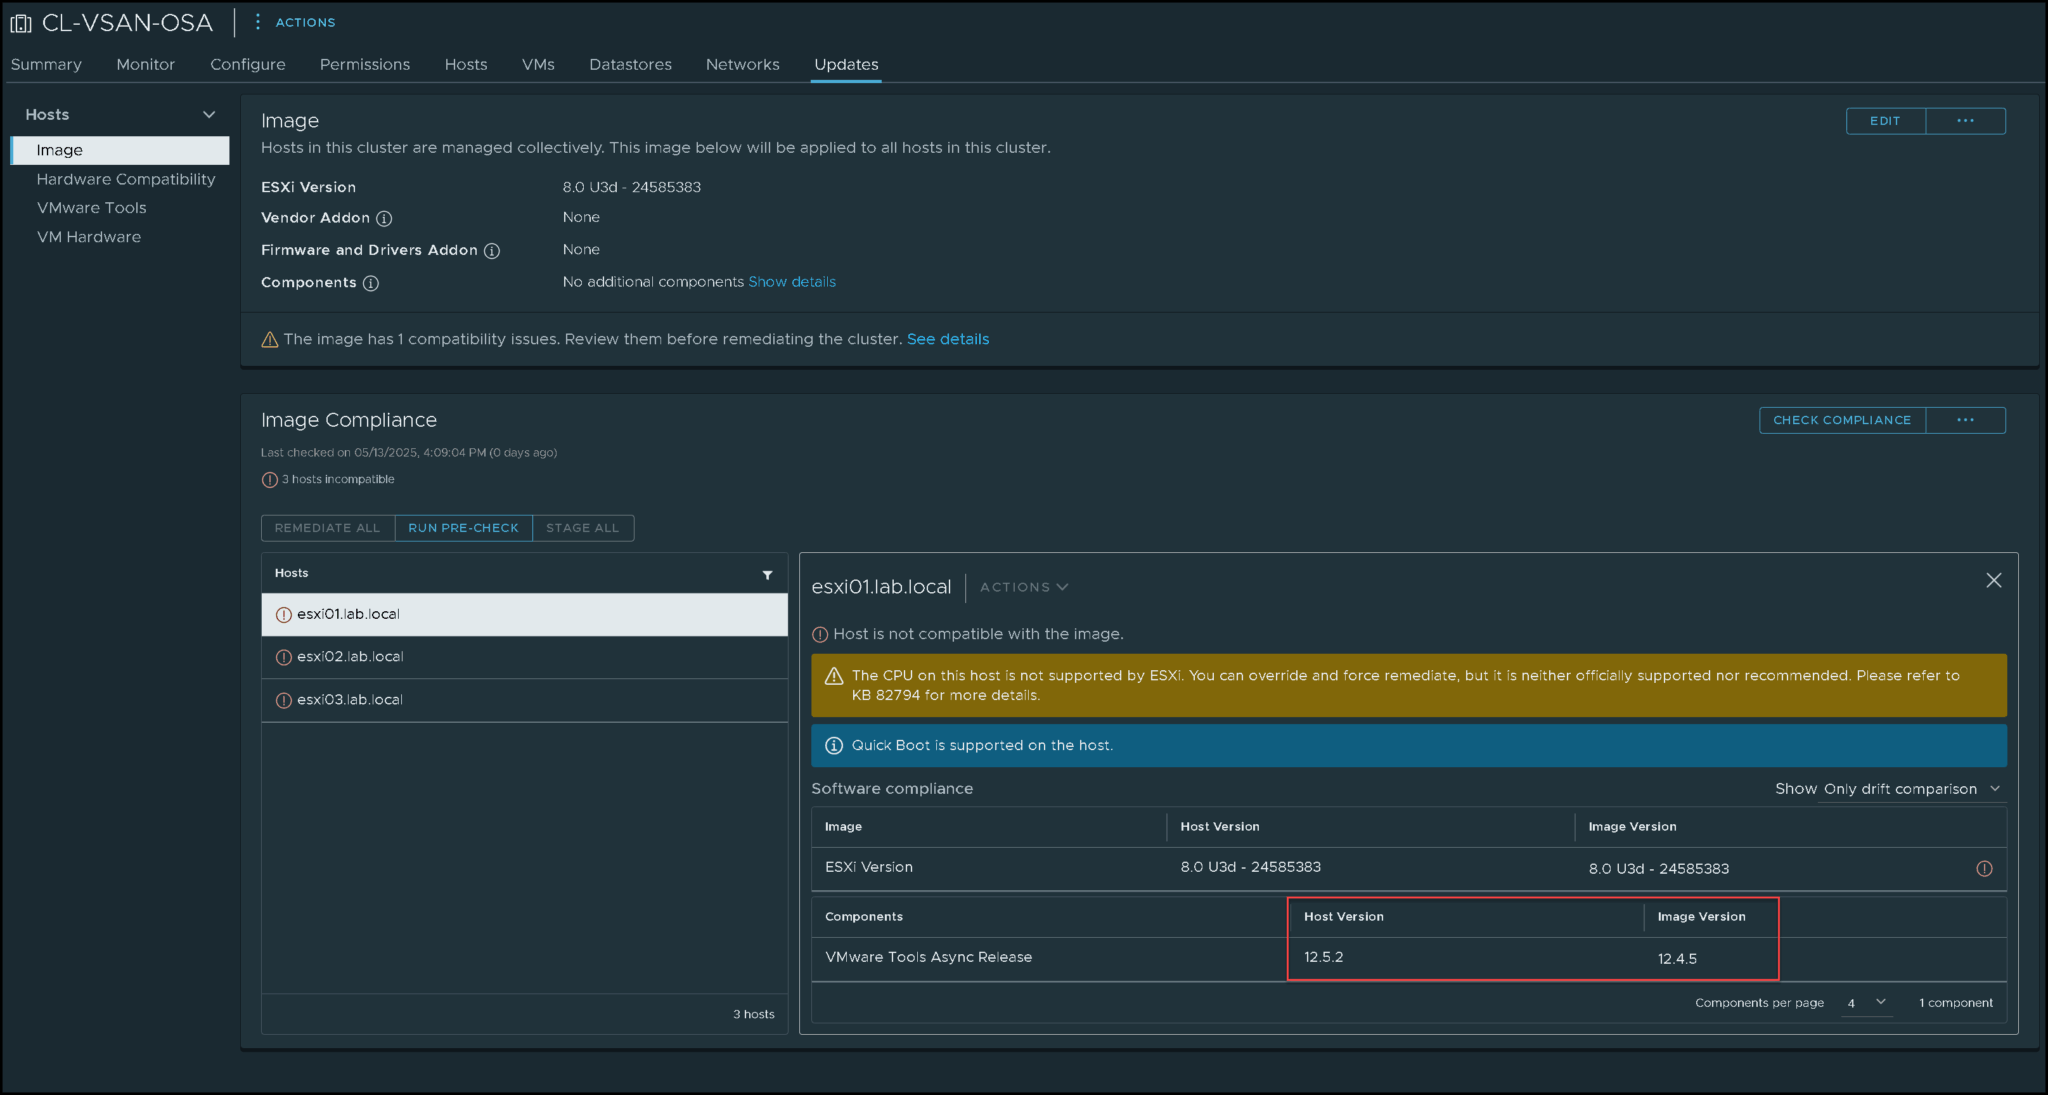Click the Edit image button
The image size is (2048, 1095).
(1885, 121)
